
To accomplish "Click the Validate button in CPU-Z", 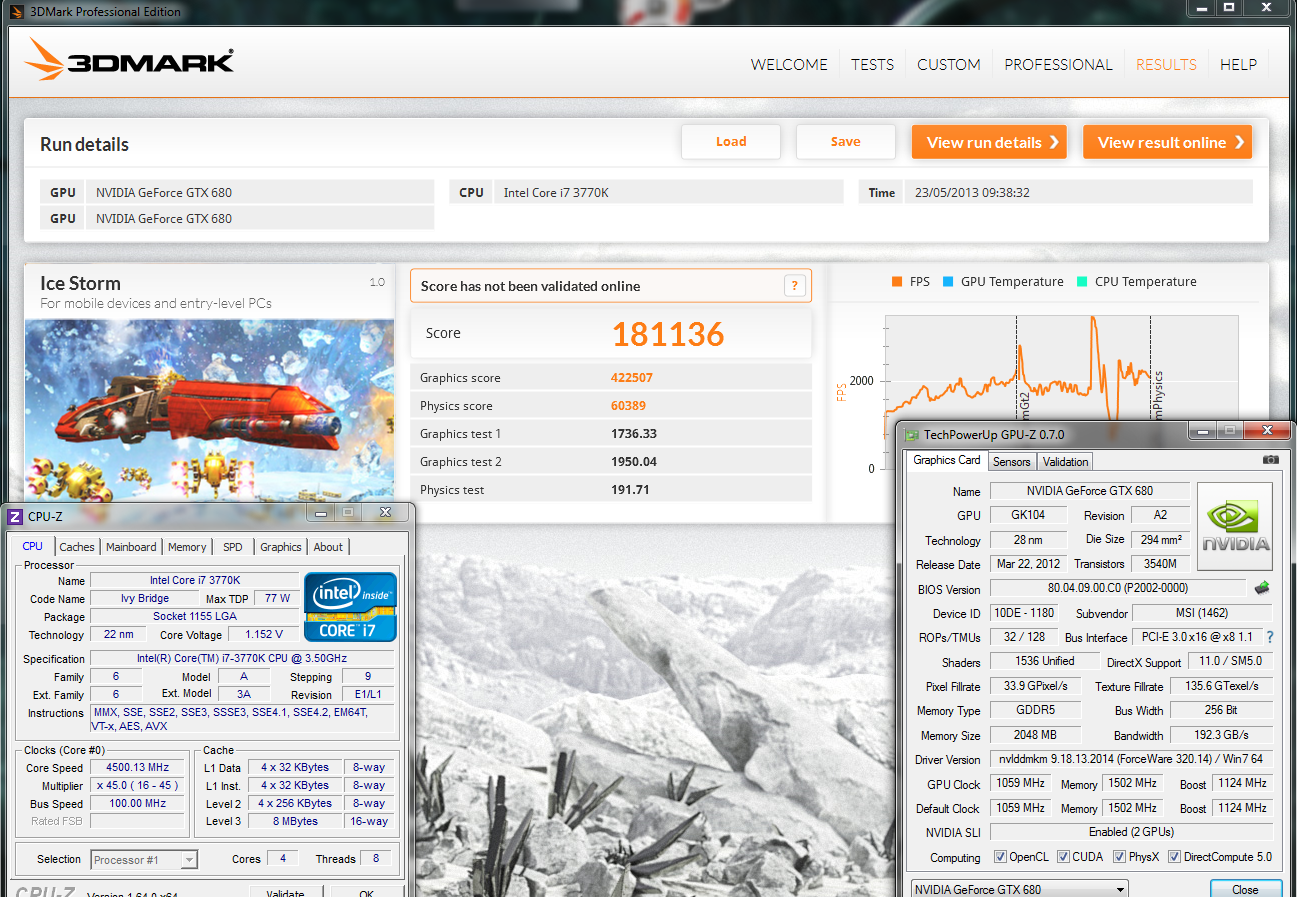I will tap(286, 892).
